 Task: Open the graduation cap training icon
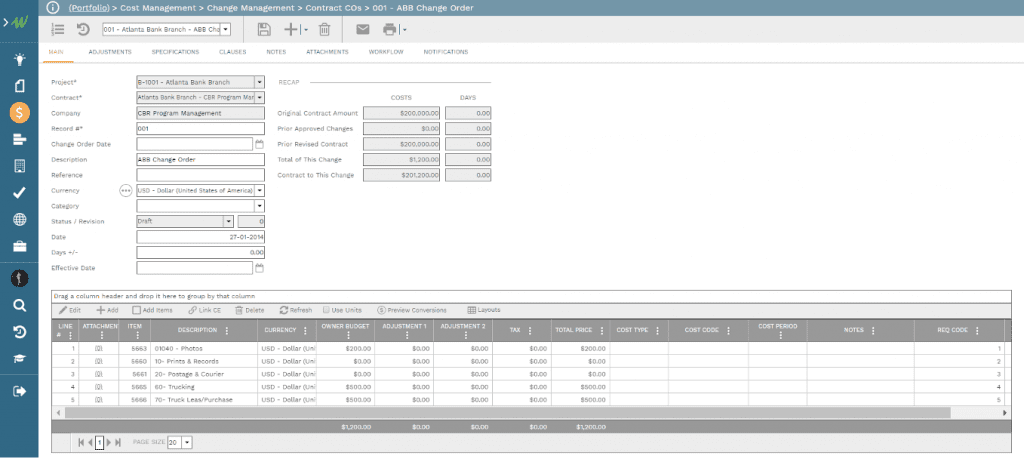pos(20,359)
